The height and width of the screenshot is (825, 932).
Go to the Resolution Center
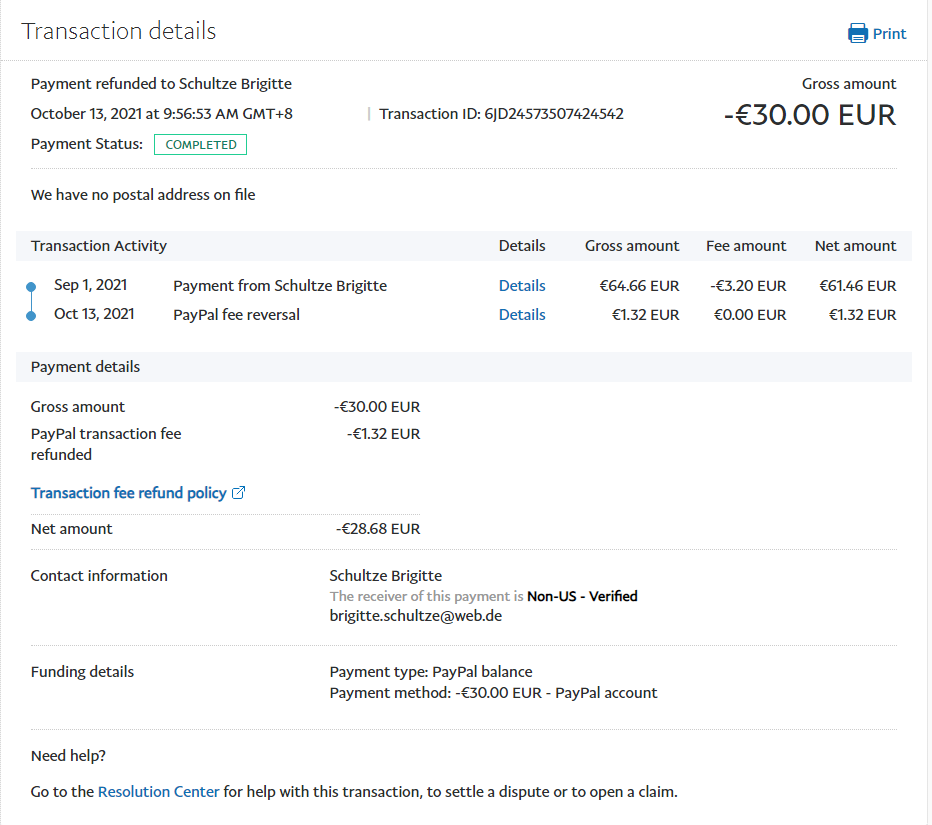click(158, 792)
